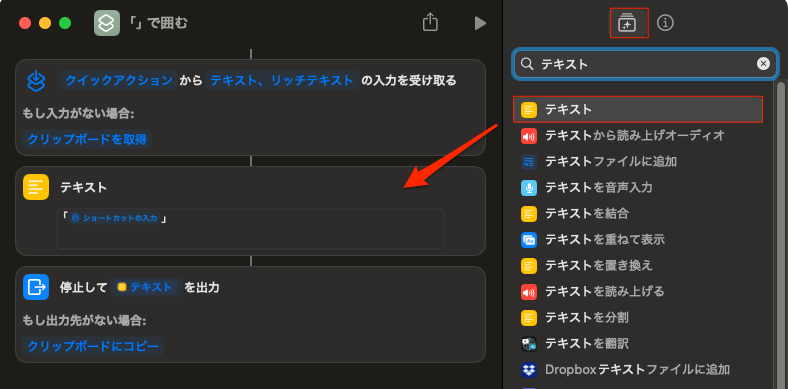Show shortcut details info icon

(x=665, y=23)
